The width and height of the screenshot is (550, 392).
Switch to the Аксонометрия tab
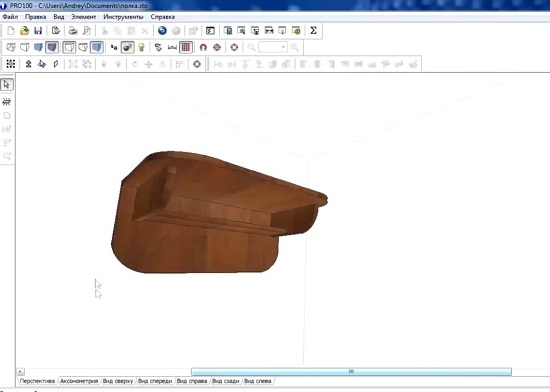(x=79, y=381)
